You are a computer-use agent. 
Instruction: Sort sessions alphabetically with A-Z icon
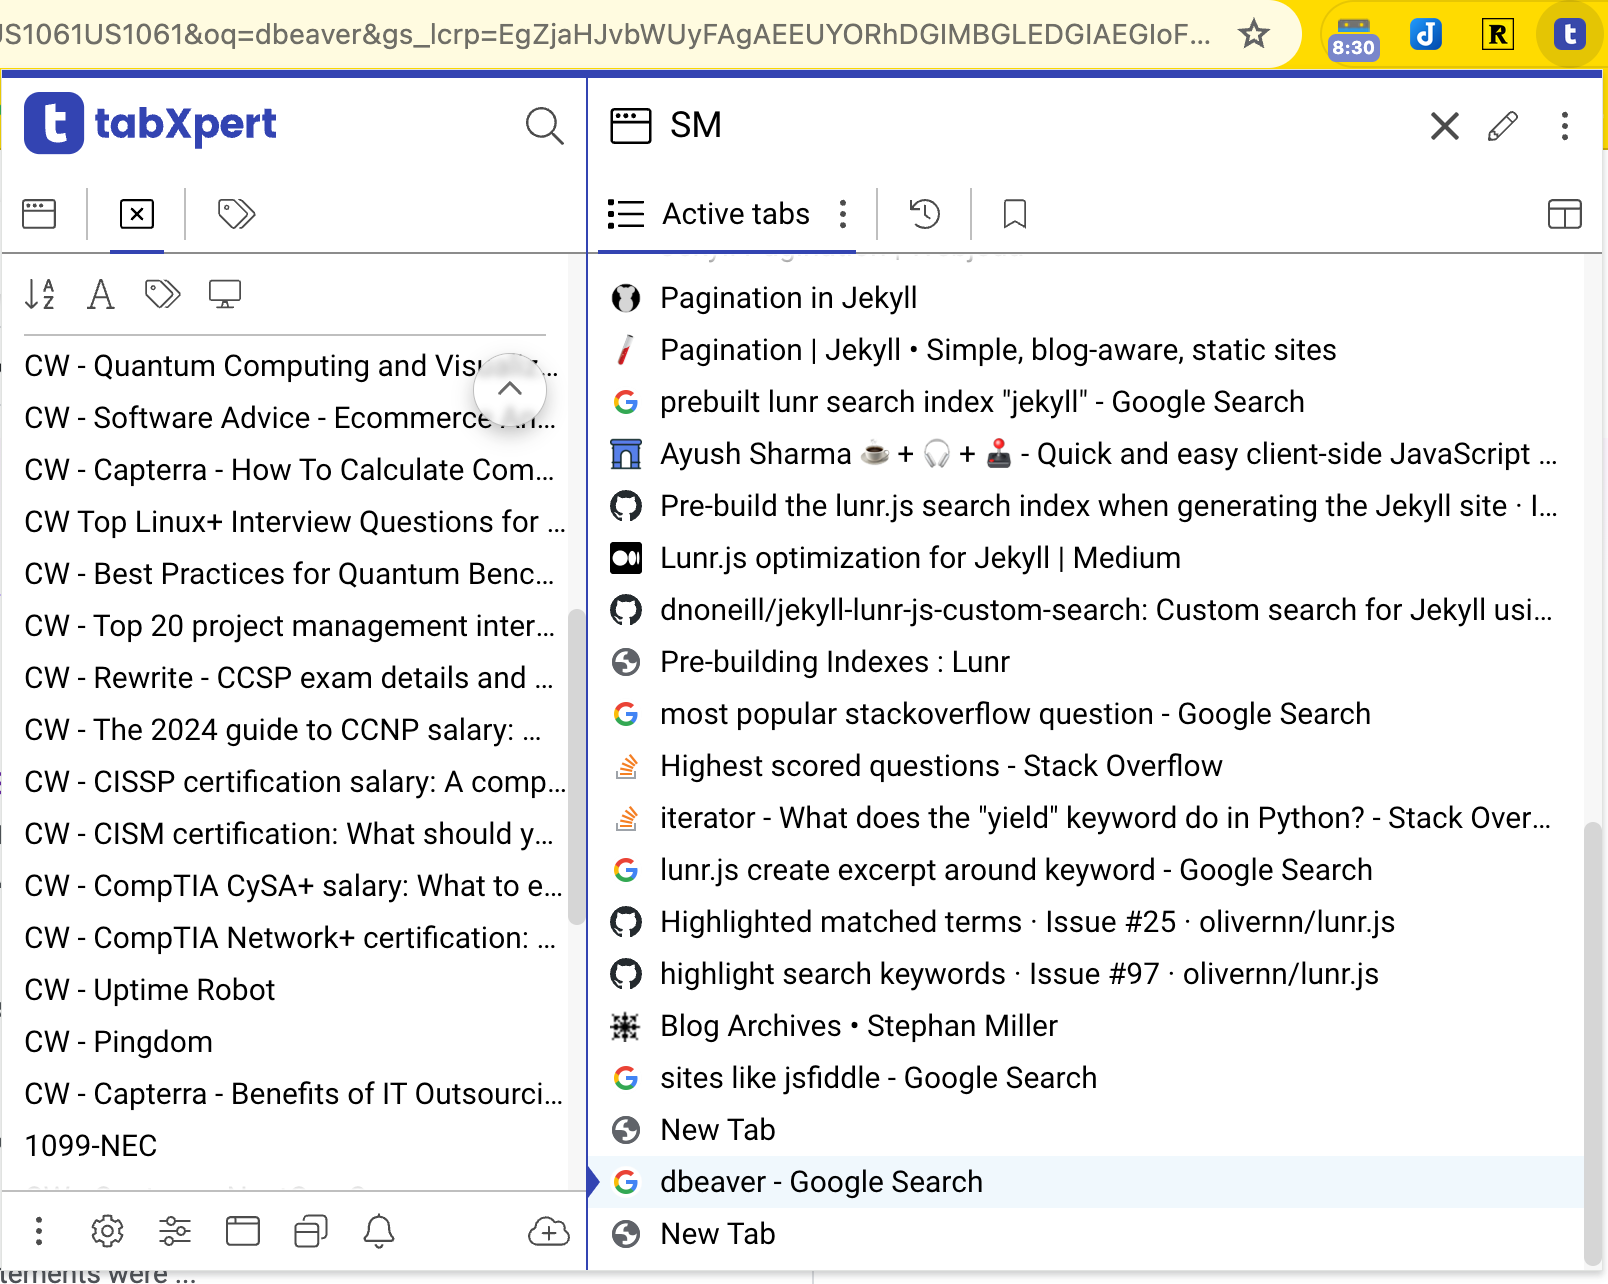coord(40,294)
